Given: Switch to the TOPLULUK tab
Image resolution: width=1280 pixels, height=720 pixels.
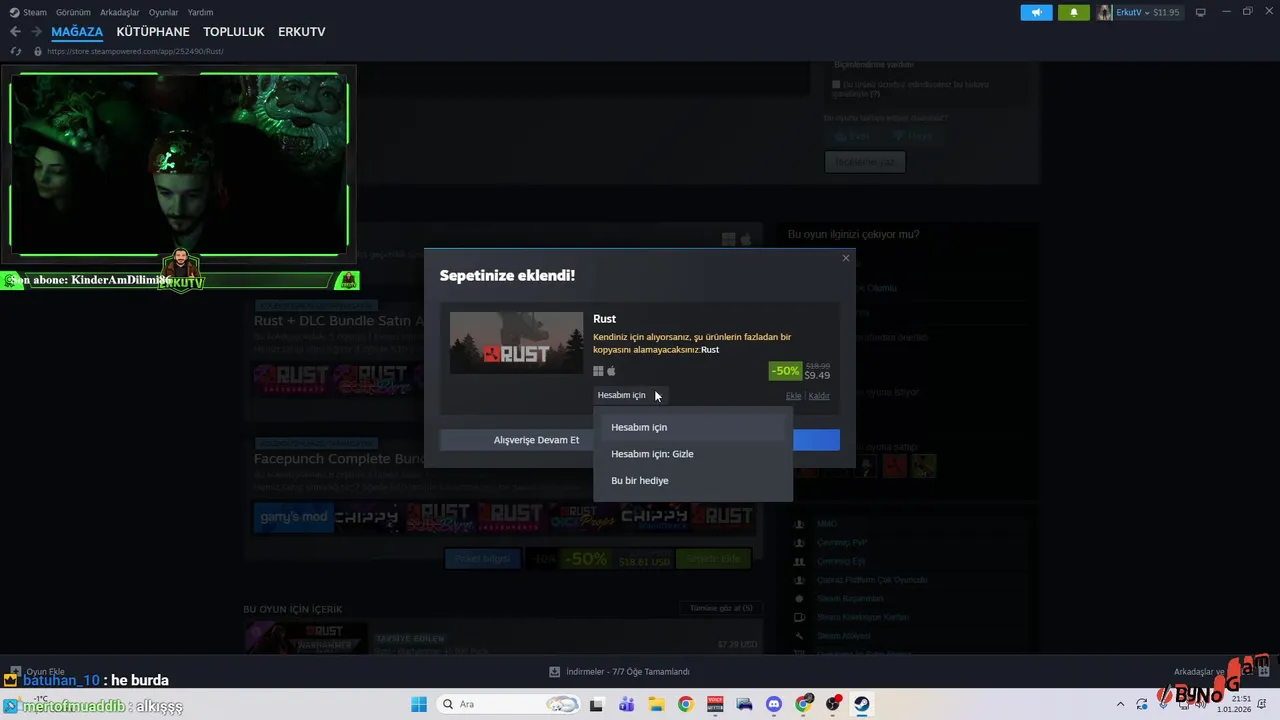Looking at the screenshot, I should click(234, 32).
